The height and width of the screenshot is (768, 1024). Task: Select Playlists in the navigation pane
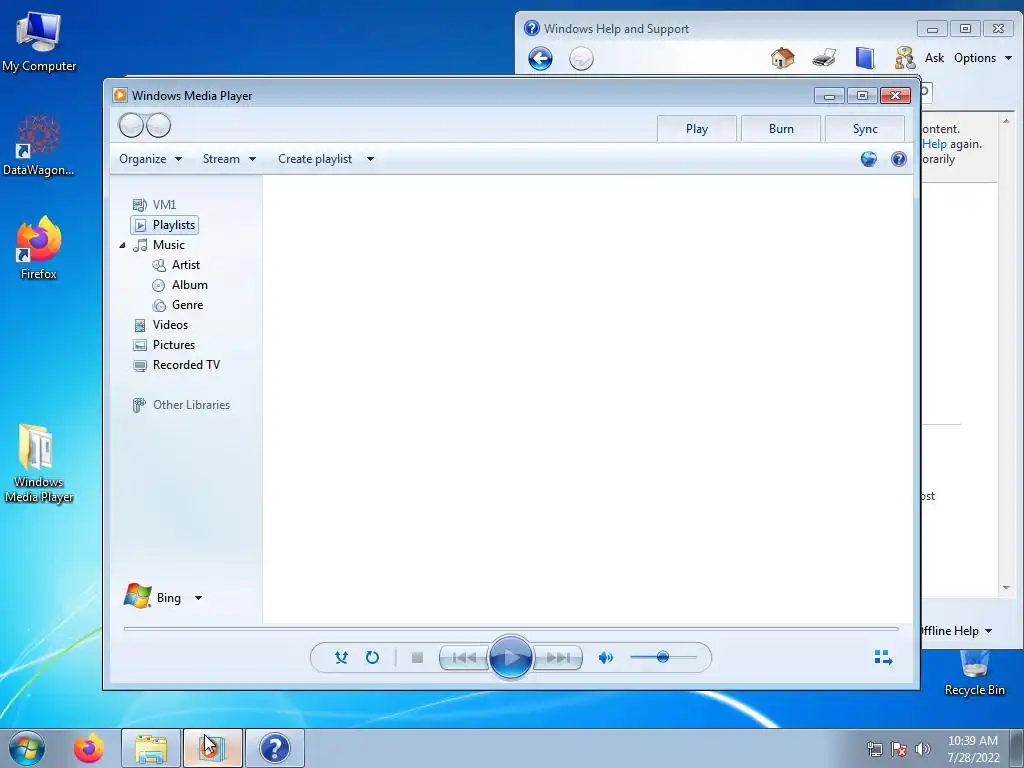[165, 225]
